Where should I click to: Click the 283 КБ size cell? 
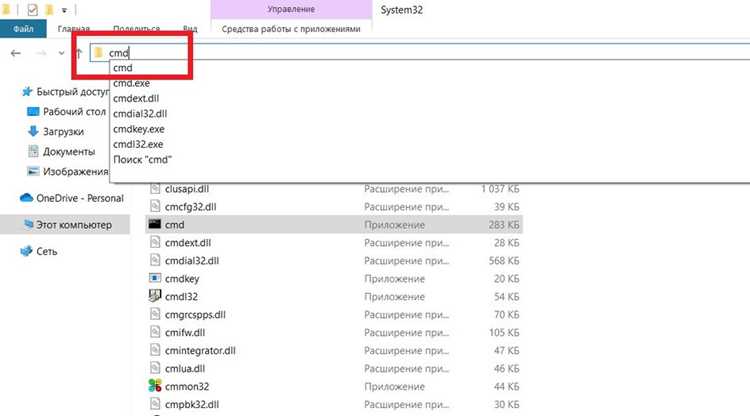click(504, 225)
